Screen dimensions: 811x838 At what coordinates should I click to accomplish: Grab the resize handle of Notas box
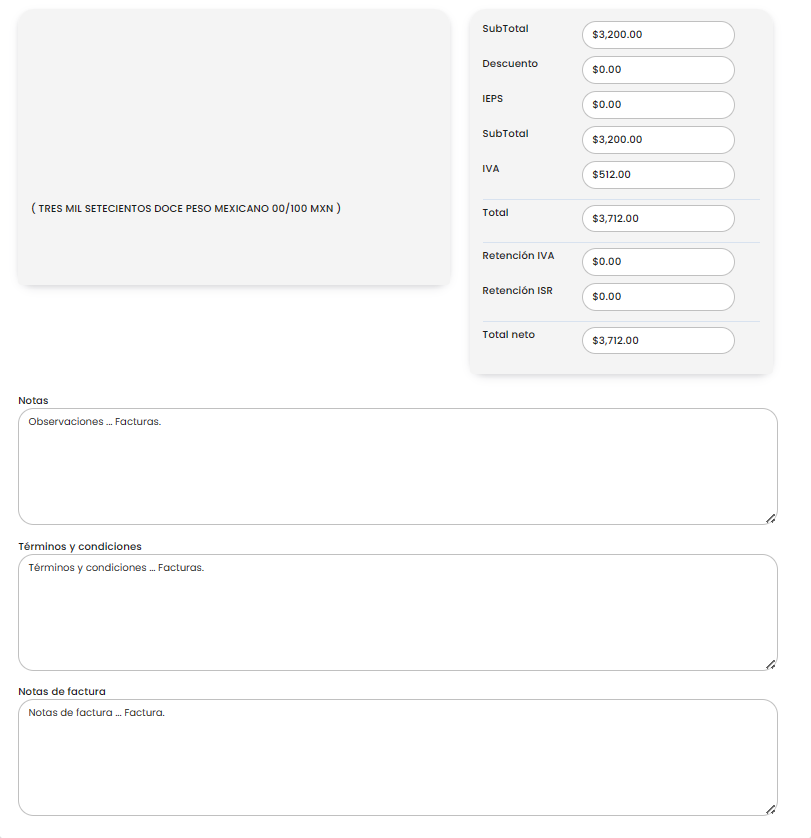(x=770, y=518)
